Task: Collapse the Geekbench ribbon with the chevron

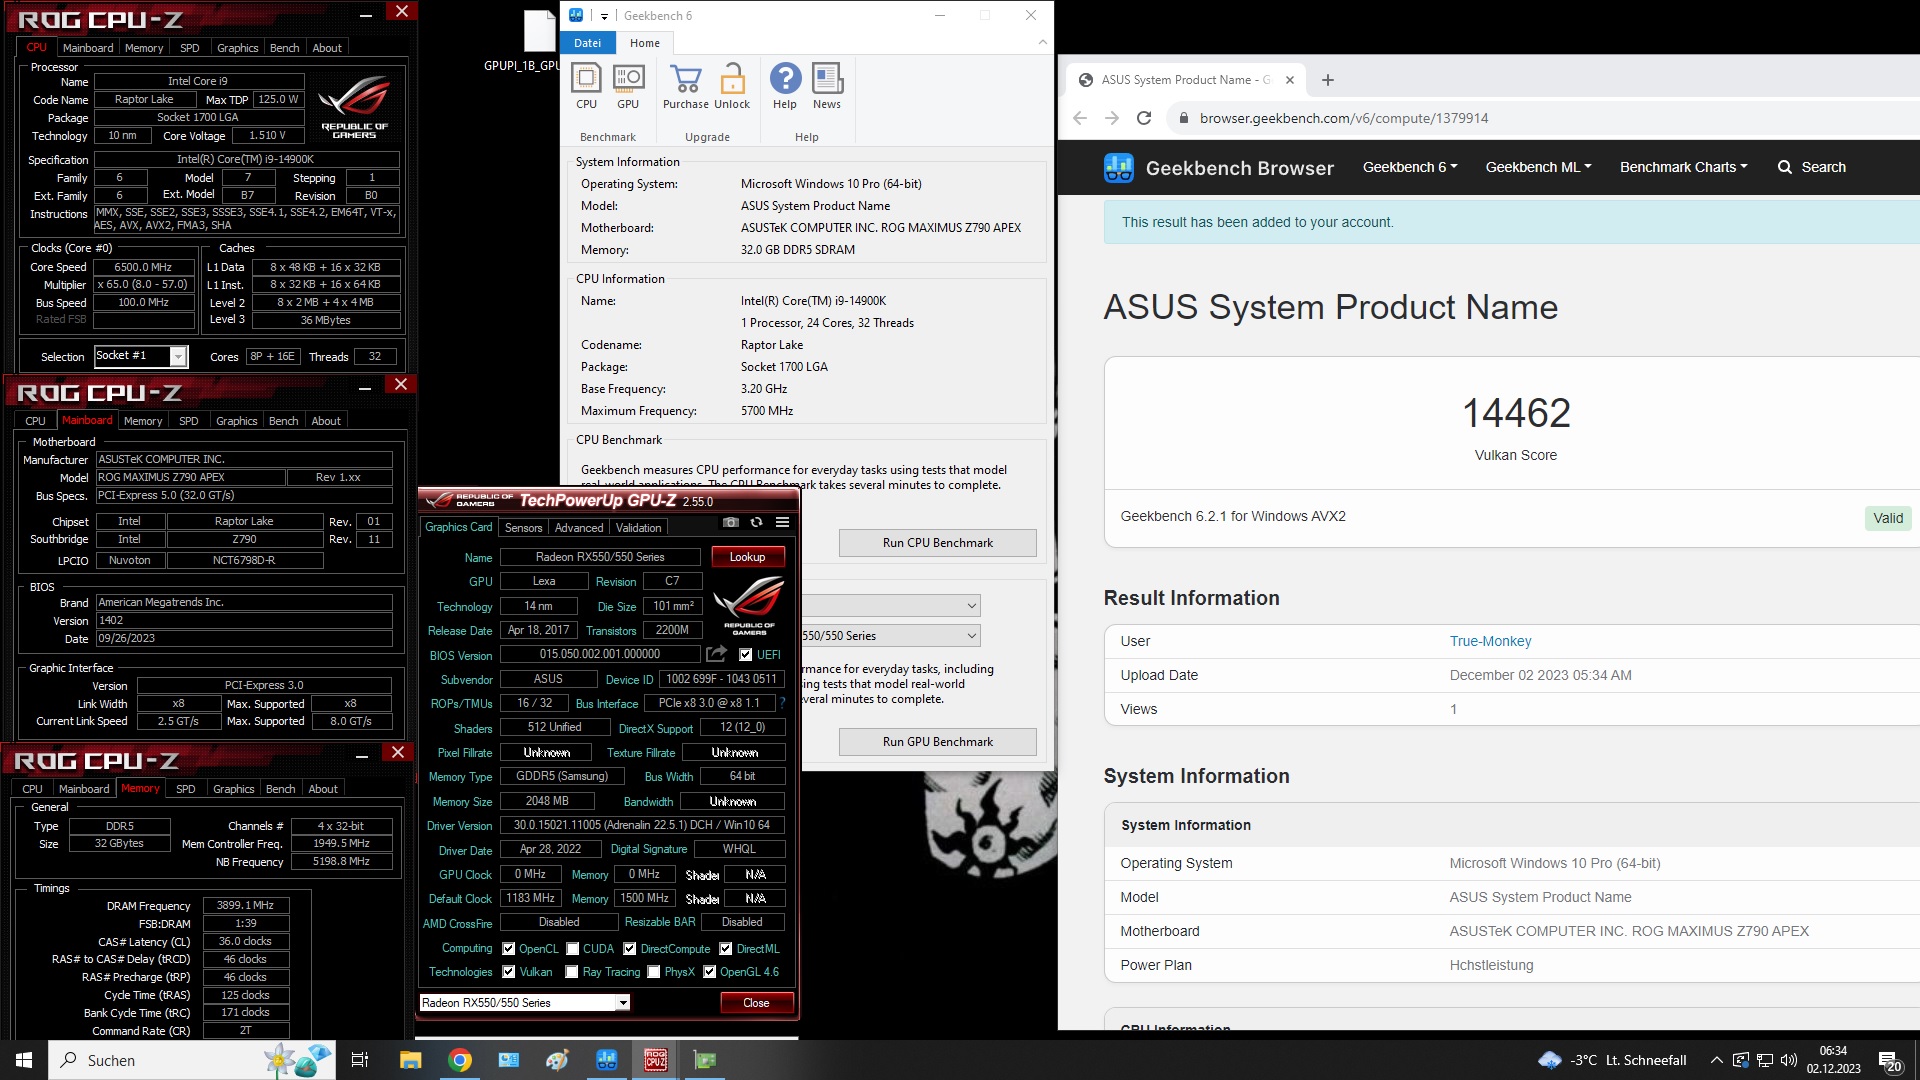Action: click(x=1042, y=42)
